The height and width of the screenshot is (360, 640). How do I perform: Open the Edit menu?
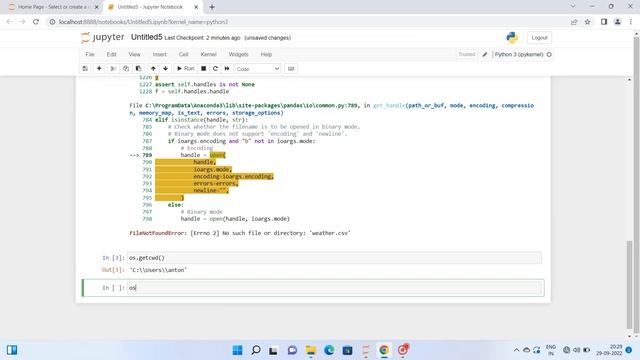(111, 54)
